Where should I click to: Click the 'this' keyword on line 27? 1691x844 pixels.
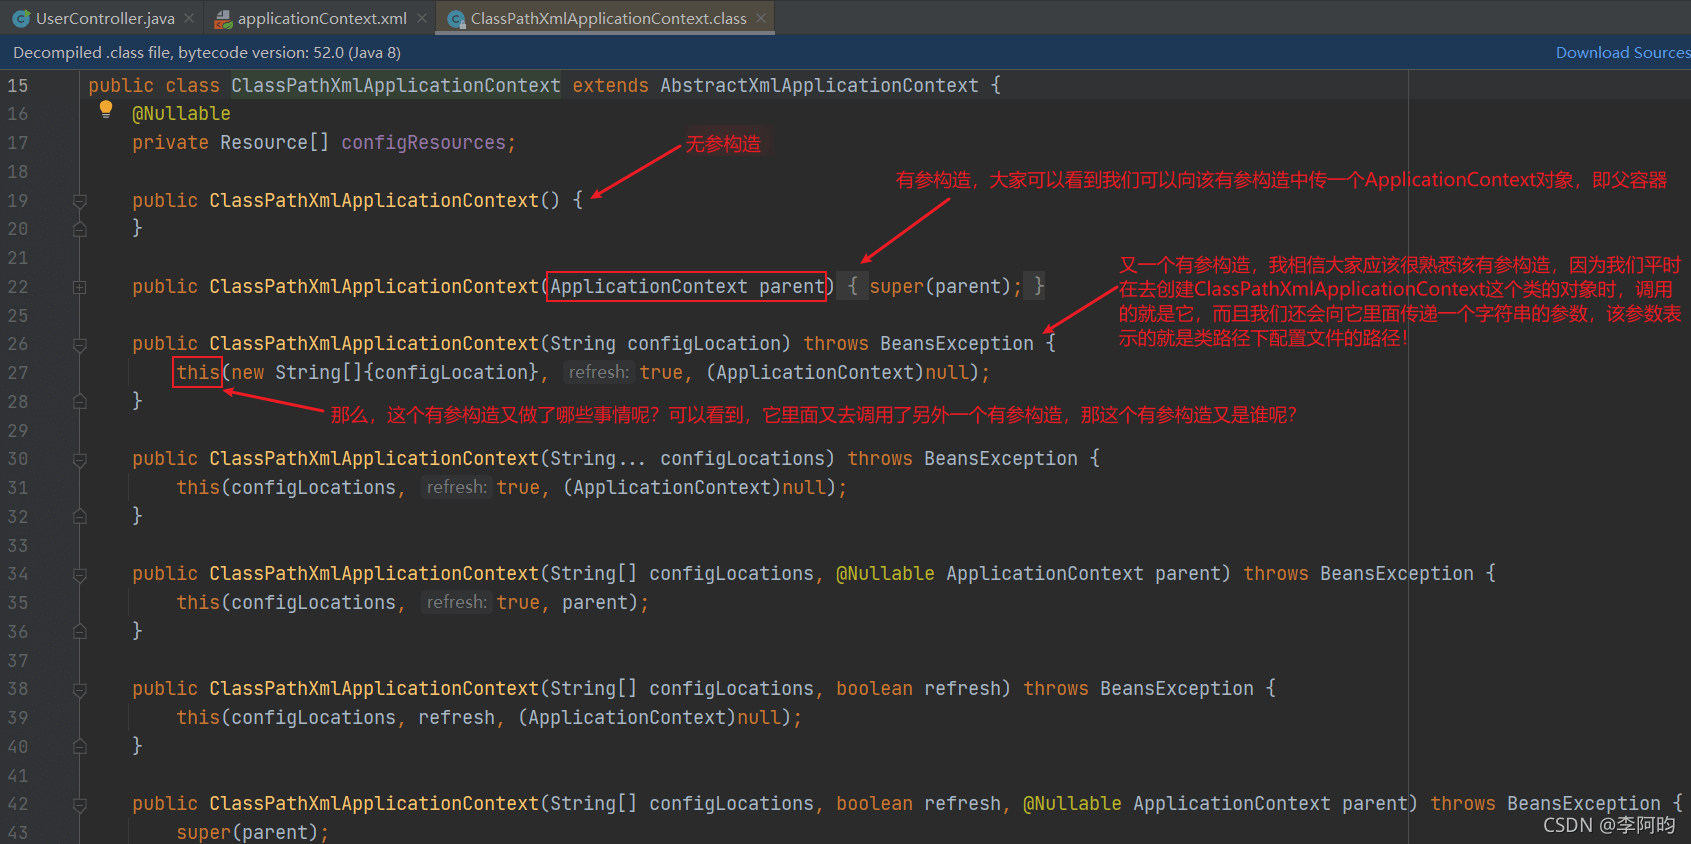coord(198,373)
